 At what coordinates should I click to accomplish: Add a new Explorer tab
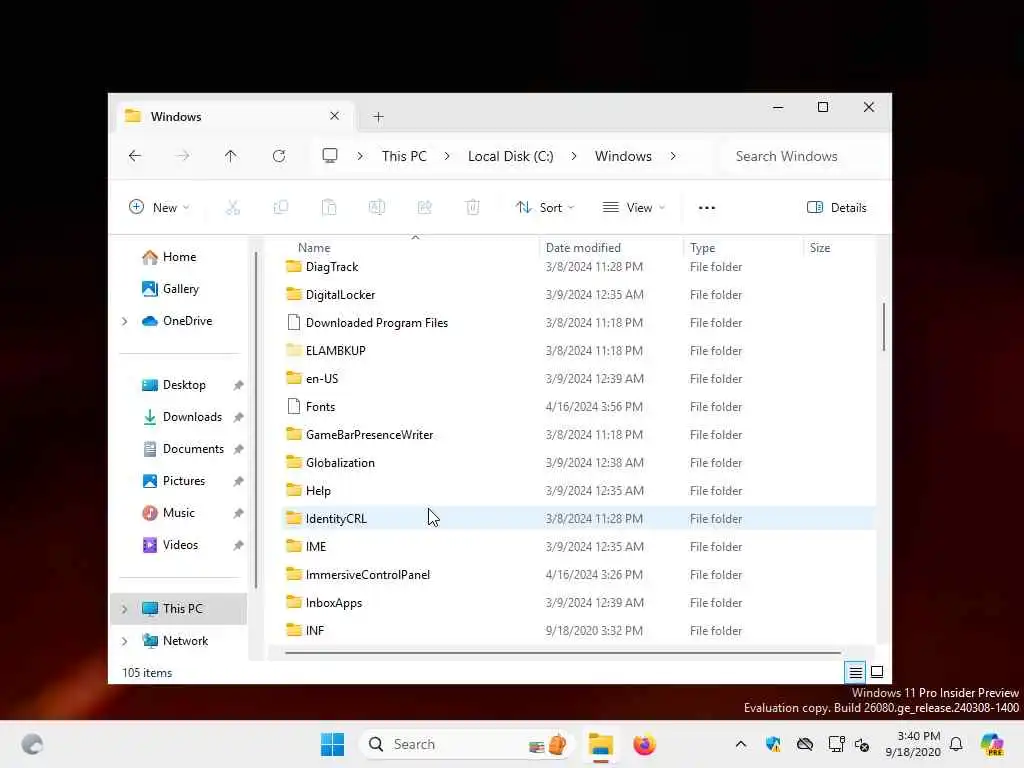378,117
